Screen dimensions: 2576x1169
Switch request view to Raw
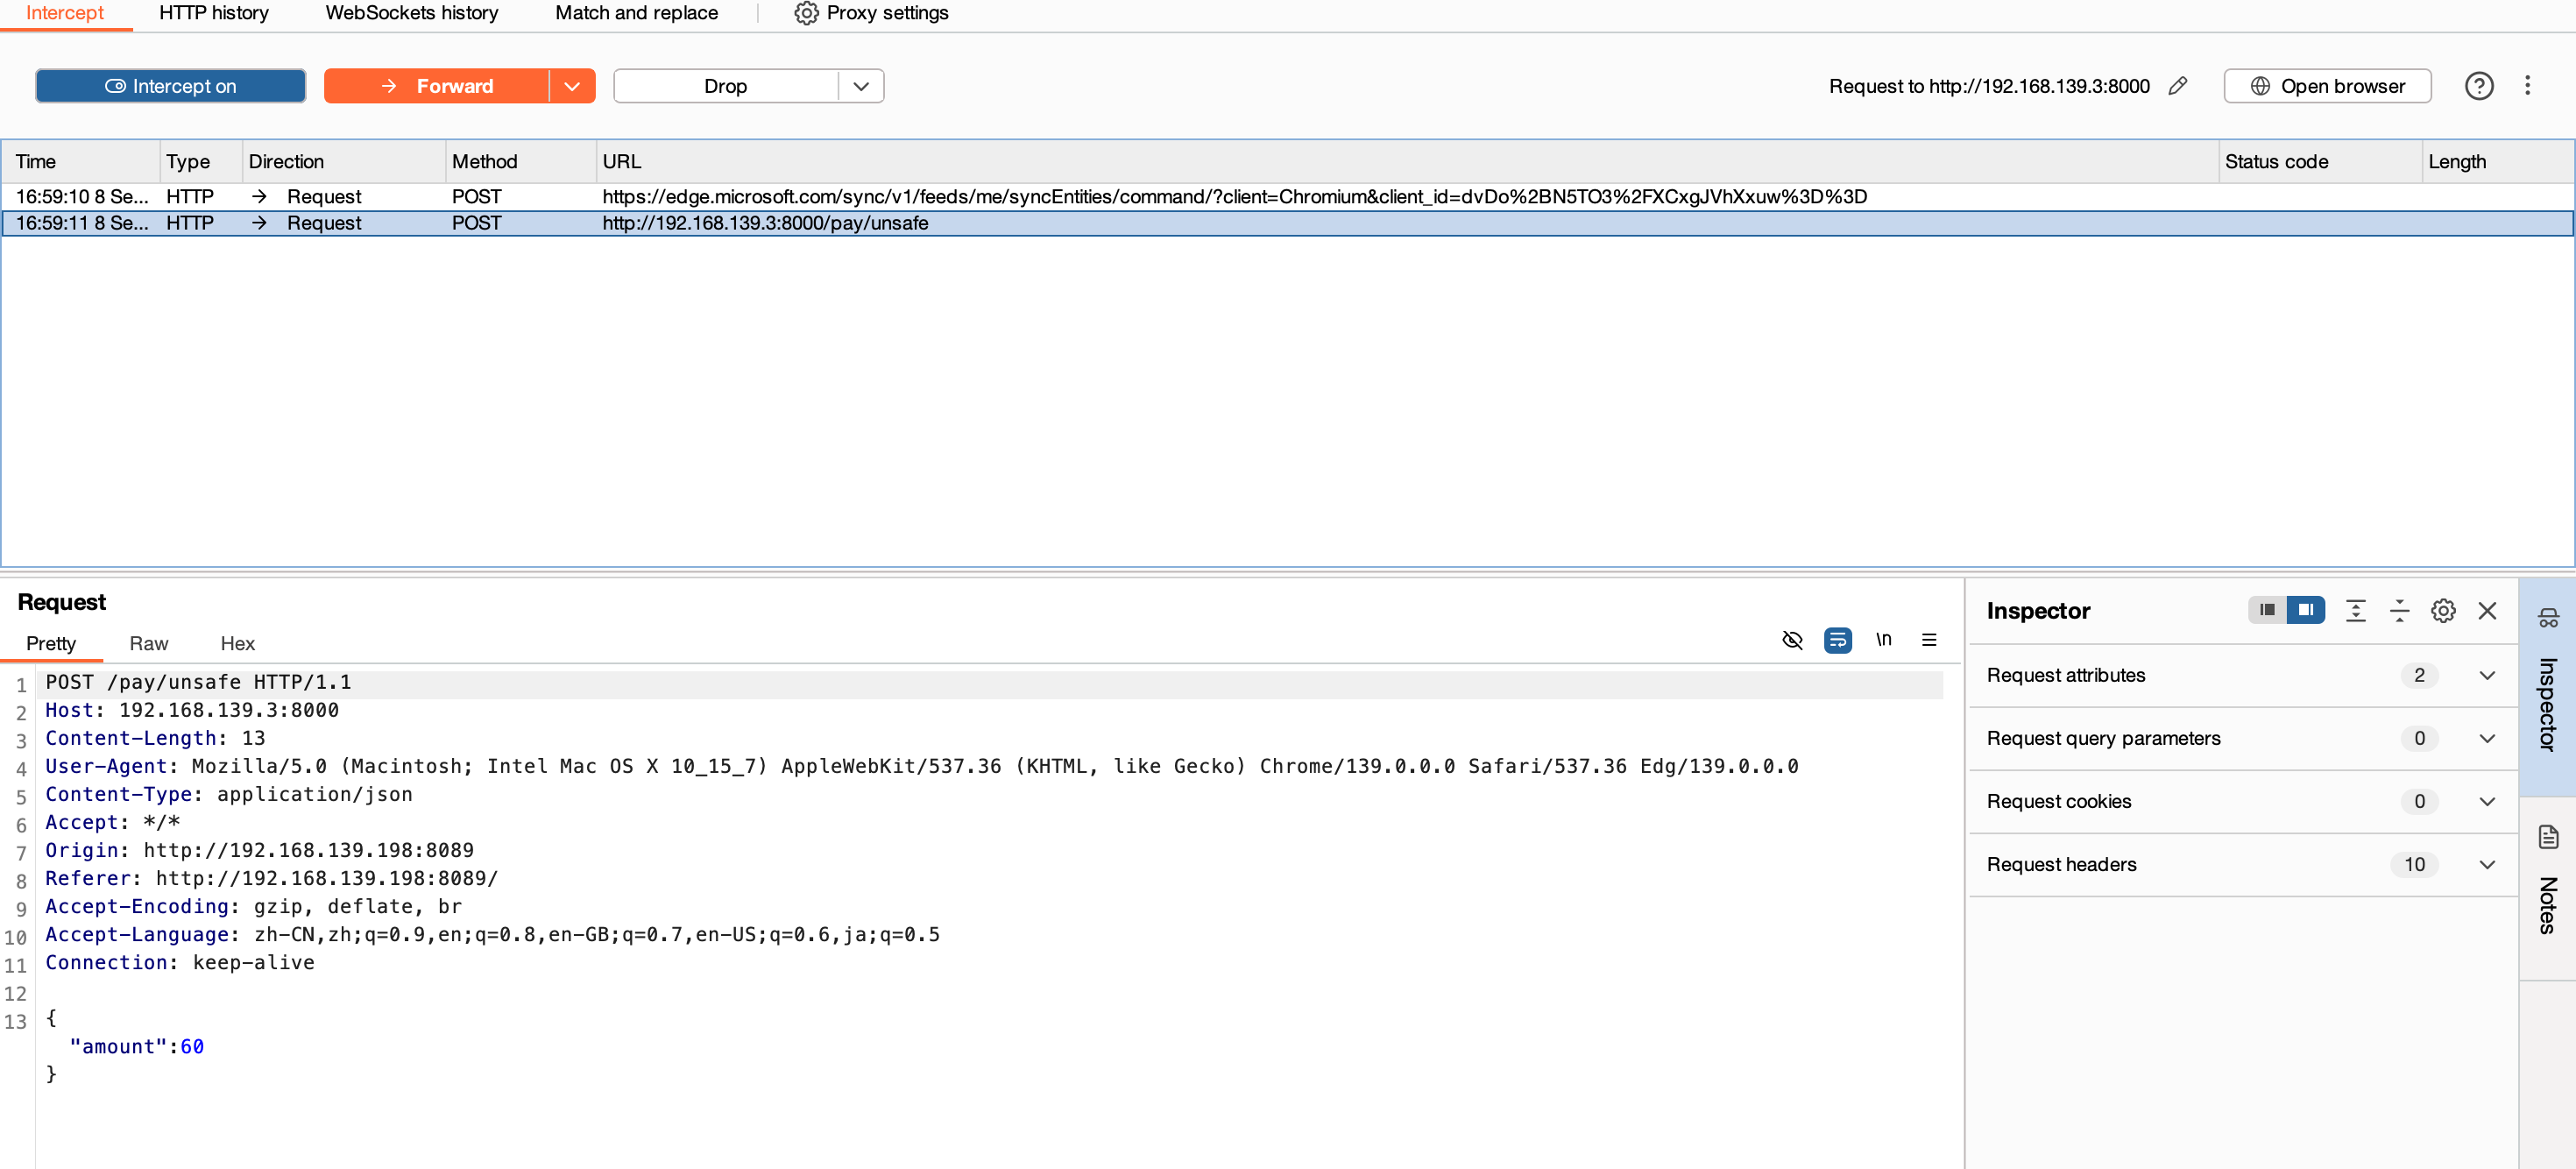pos(148,643)
